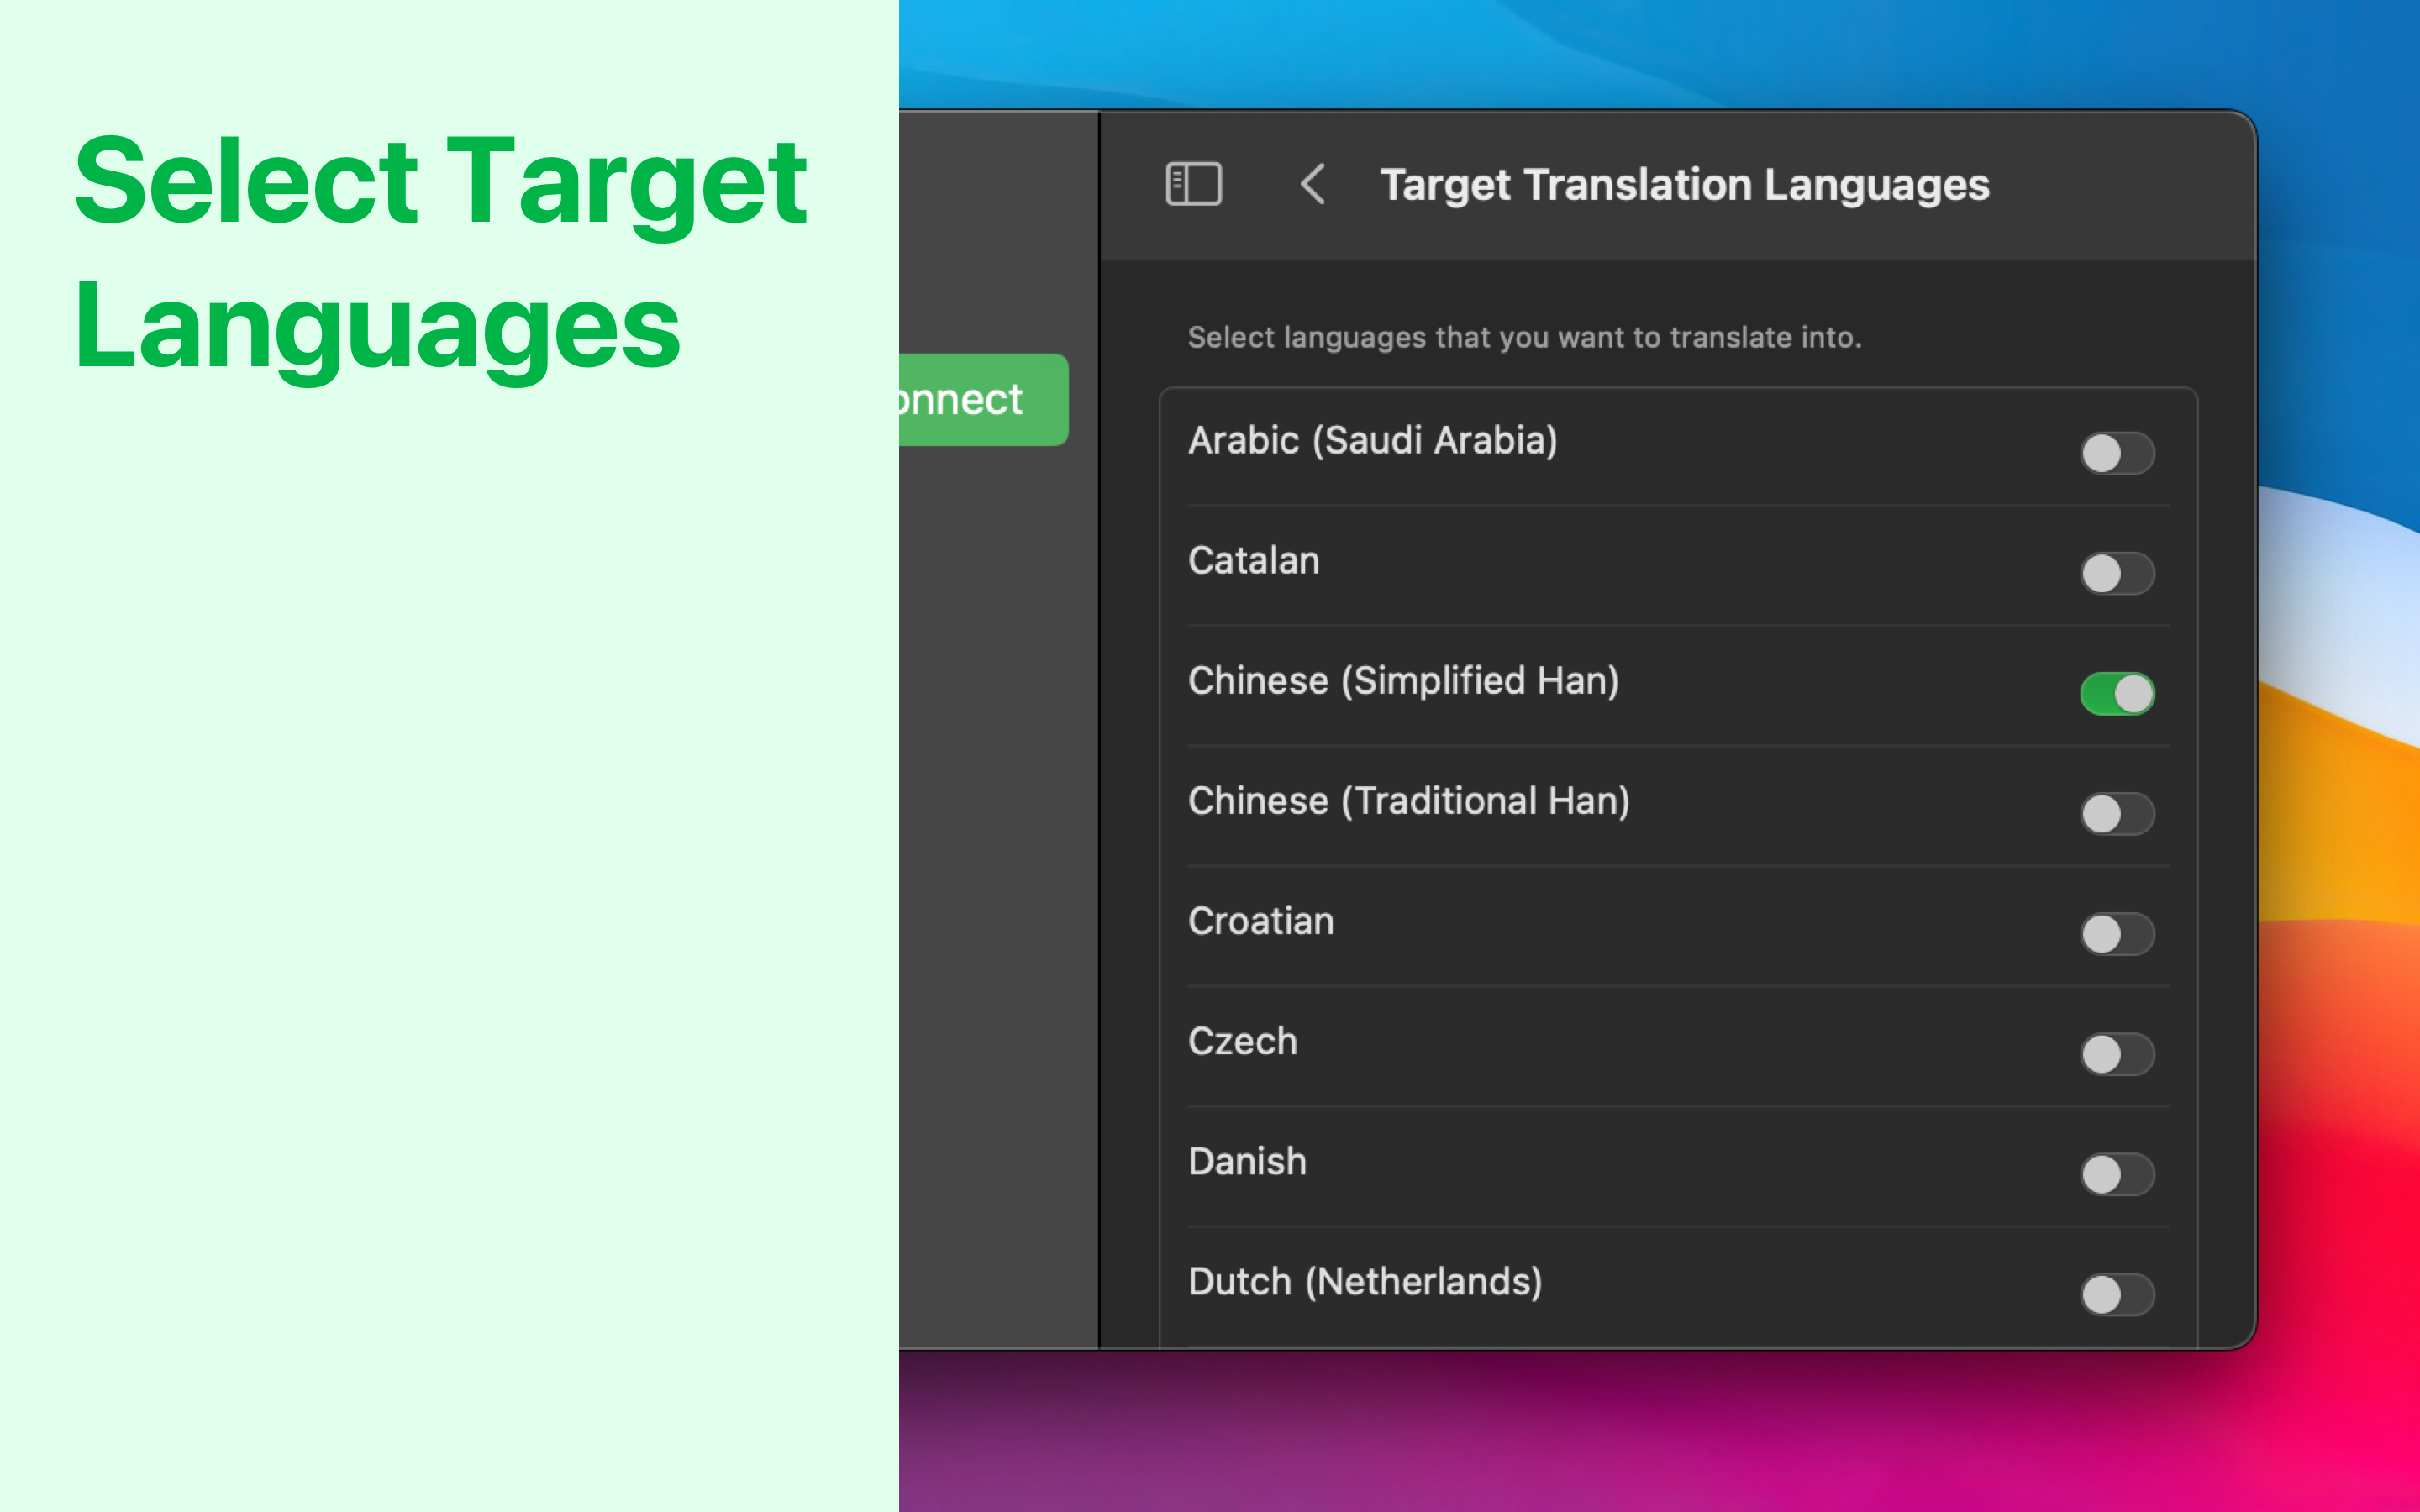This screenshot has height=1512, width=2420.
Task: Enable Danish translation toggle
Action: click(x=2117, y=1174)
